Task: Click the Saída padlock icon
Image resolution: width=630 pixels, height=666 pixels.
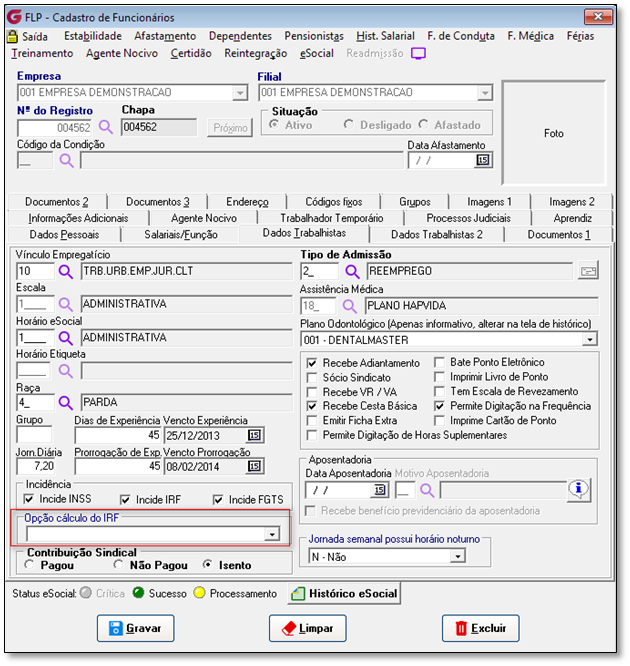Action: point(13,37)
